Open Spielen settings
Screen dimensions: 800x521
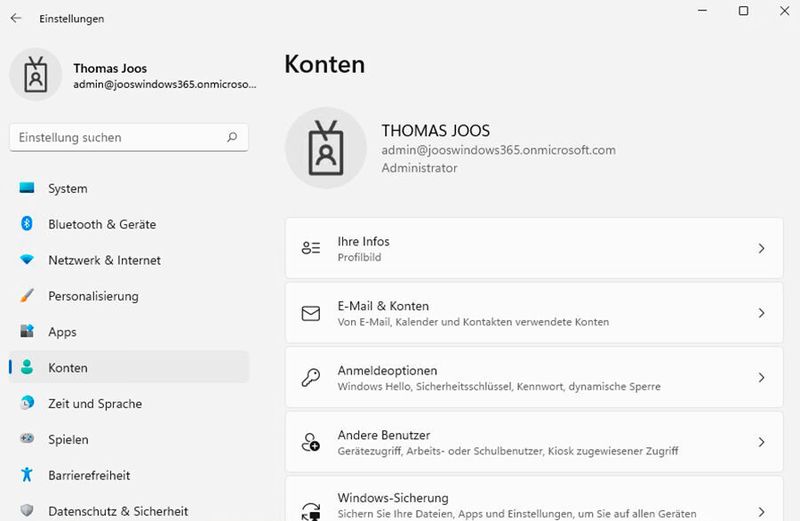tap(129, 439)
